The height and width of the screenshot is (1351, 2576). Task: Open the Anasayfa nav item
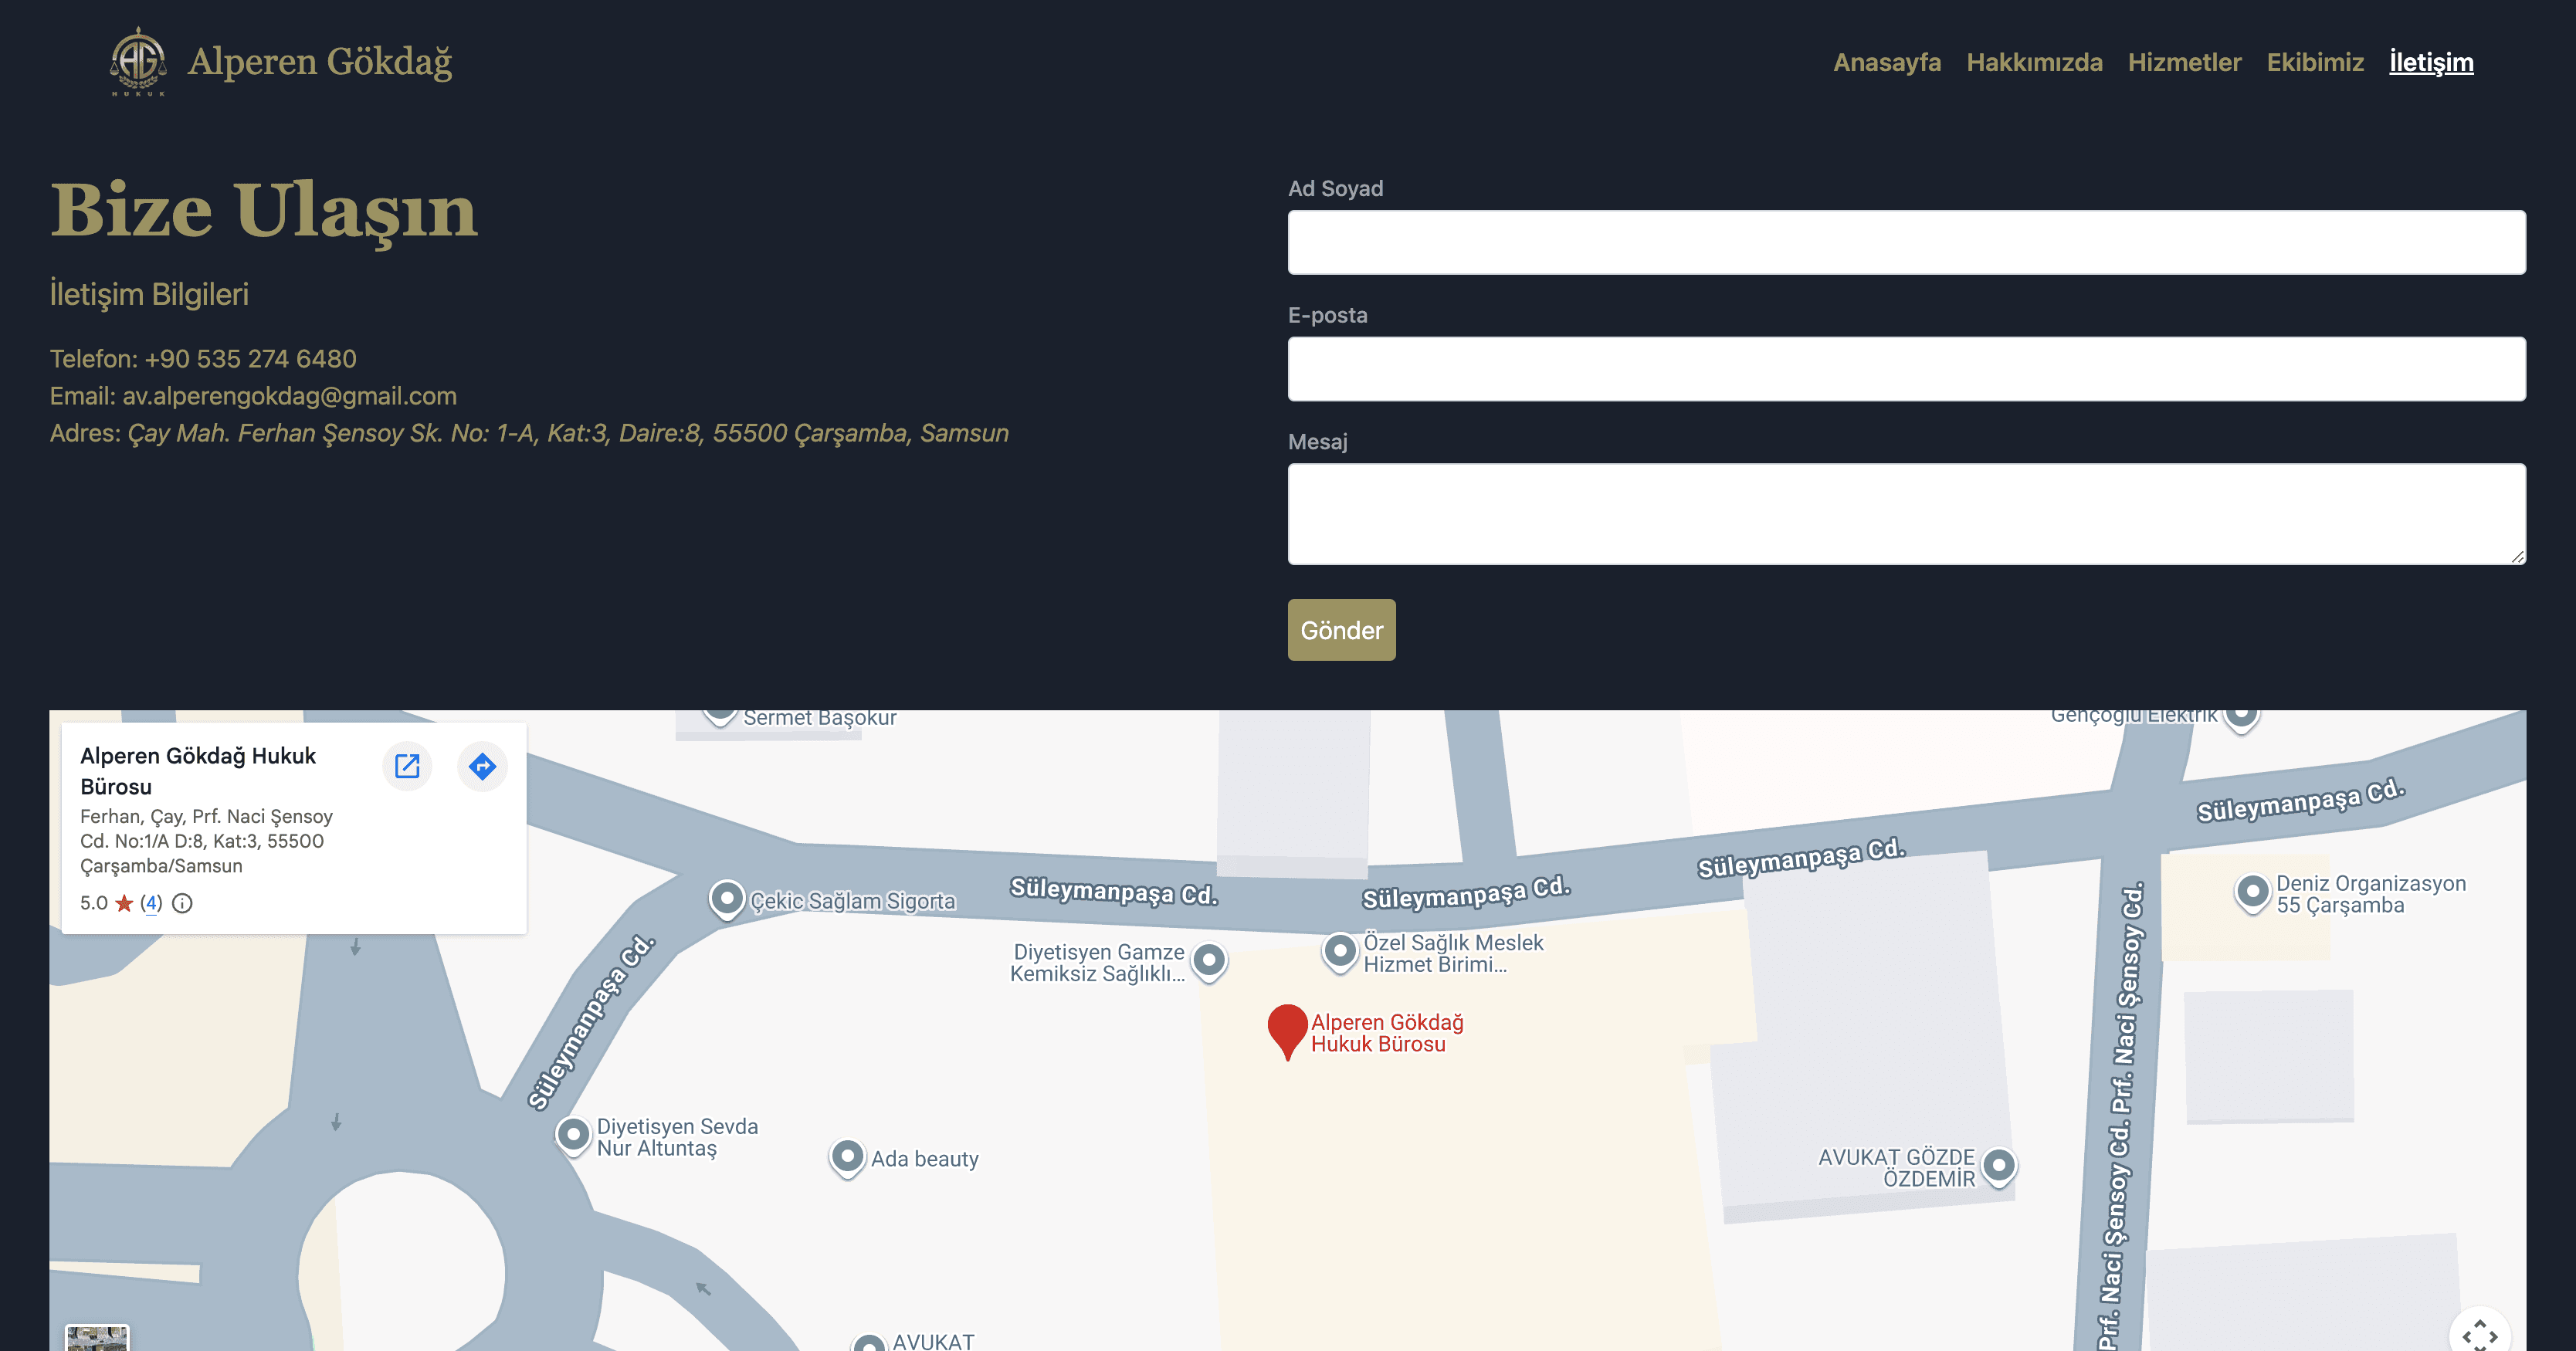coord(1887,62)
